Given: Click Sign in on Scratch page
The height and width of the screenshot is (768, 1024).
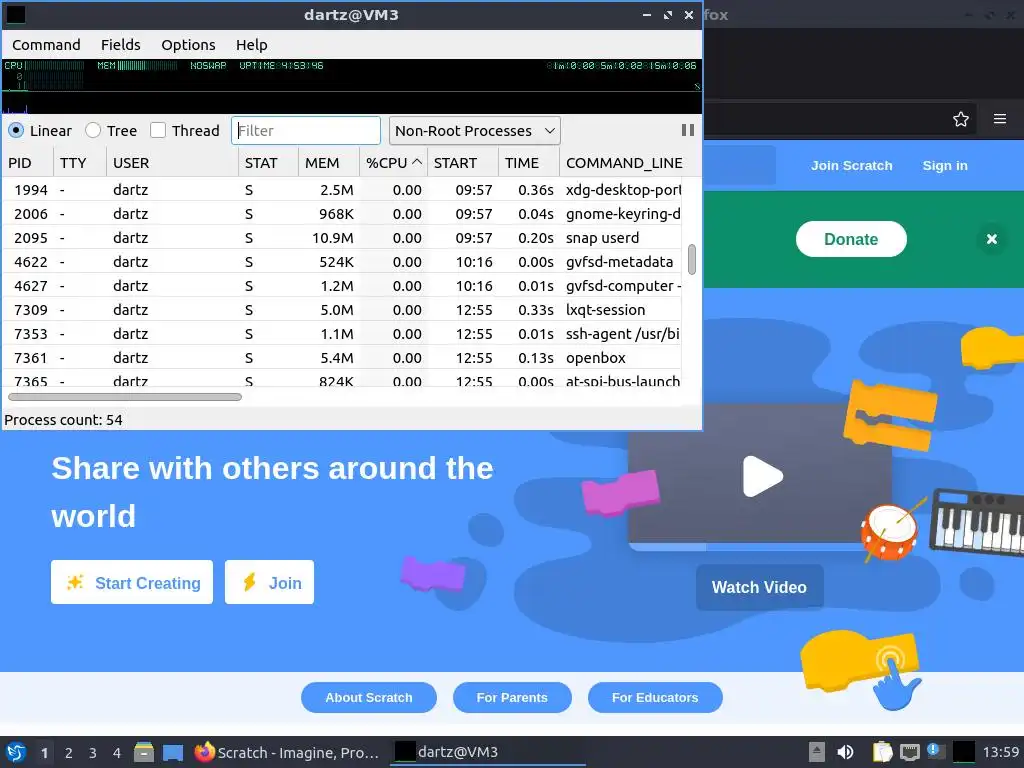Looking at the screenshot, I should click(945, 165).
